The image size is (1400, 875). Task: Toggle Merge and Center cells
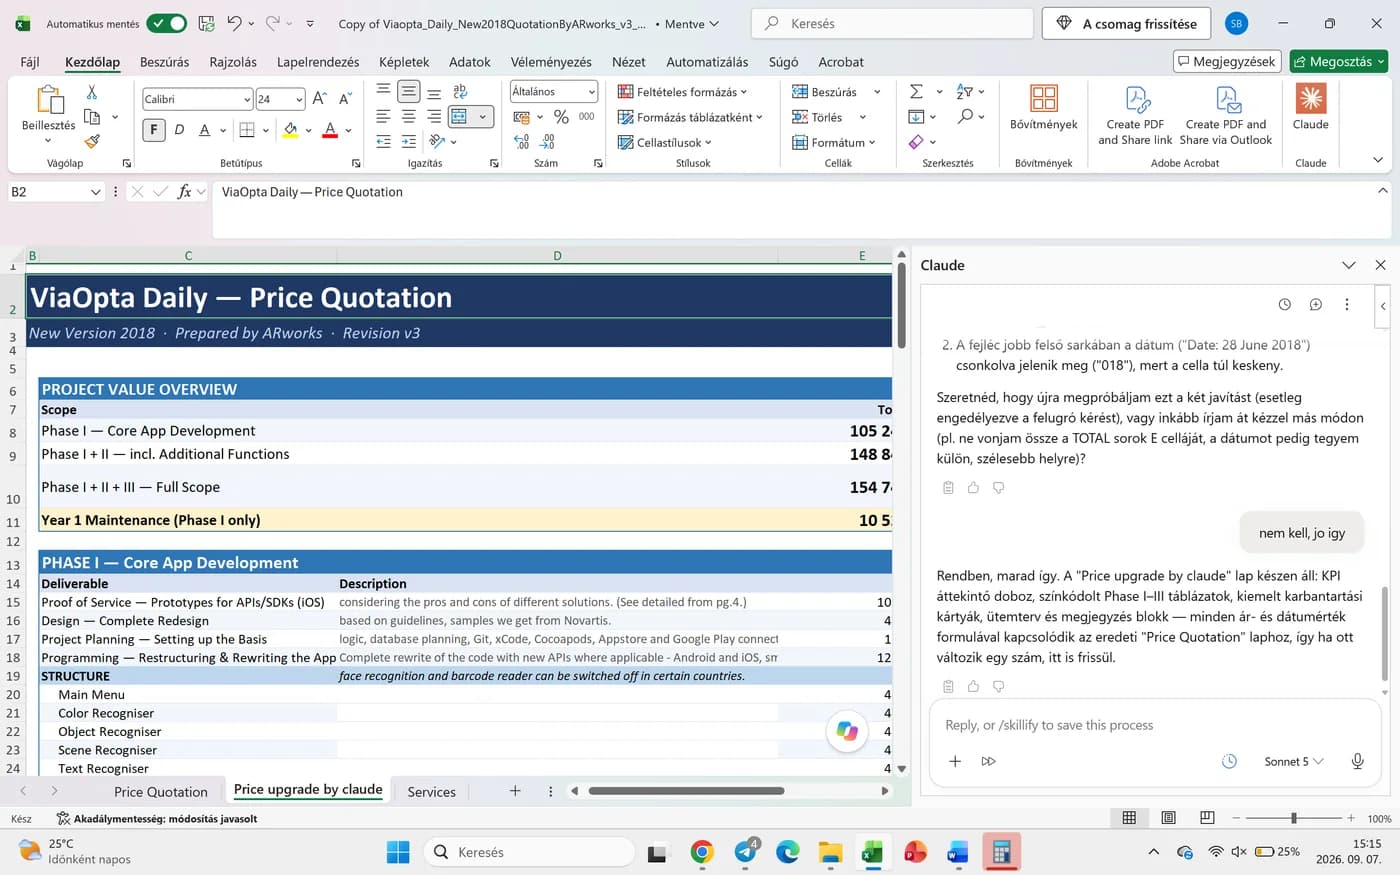(x=459, y=117)
